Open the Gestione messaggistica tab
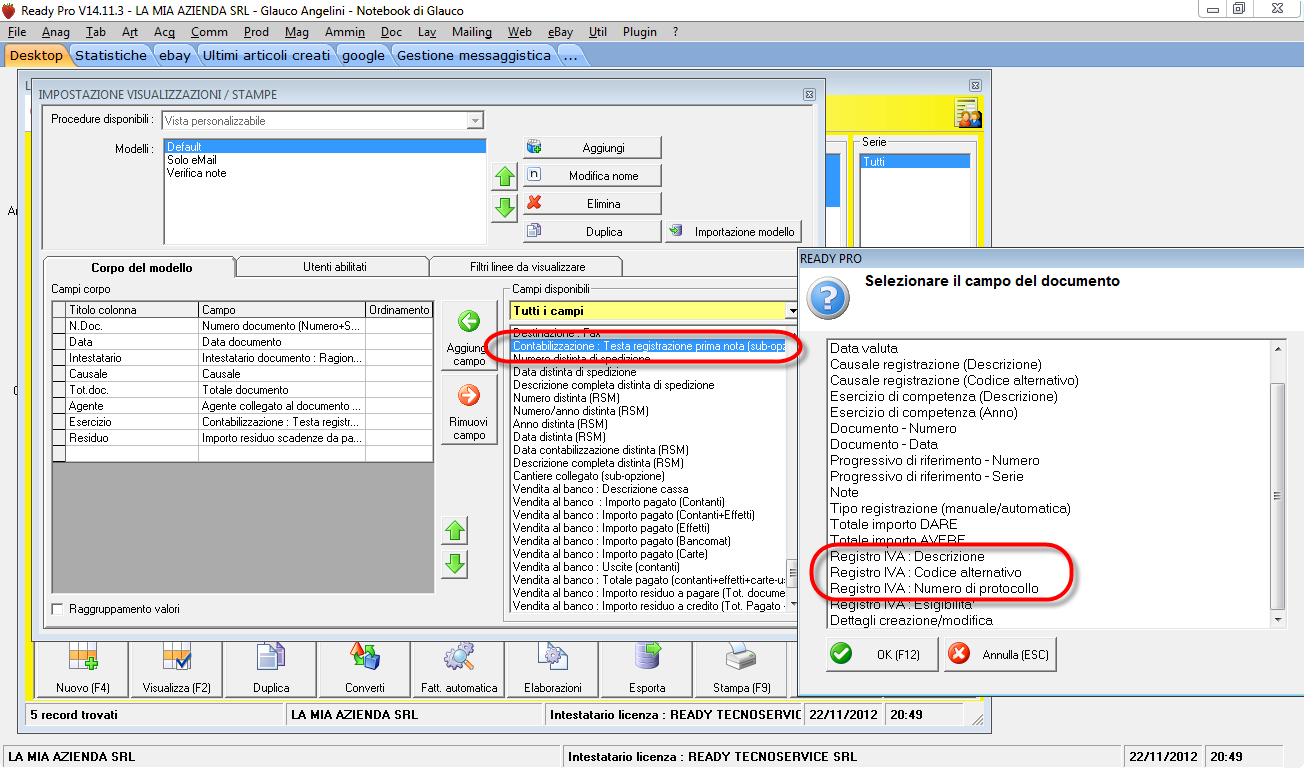The height and width of the screenshot is (768, 1304). tap(474, 56)
